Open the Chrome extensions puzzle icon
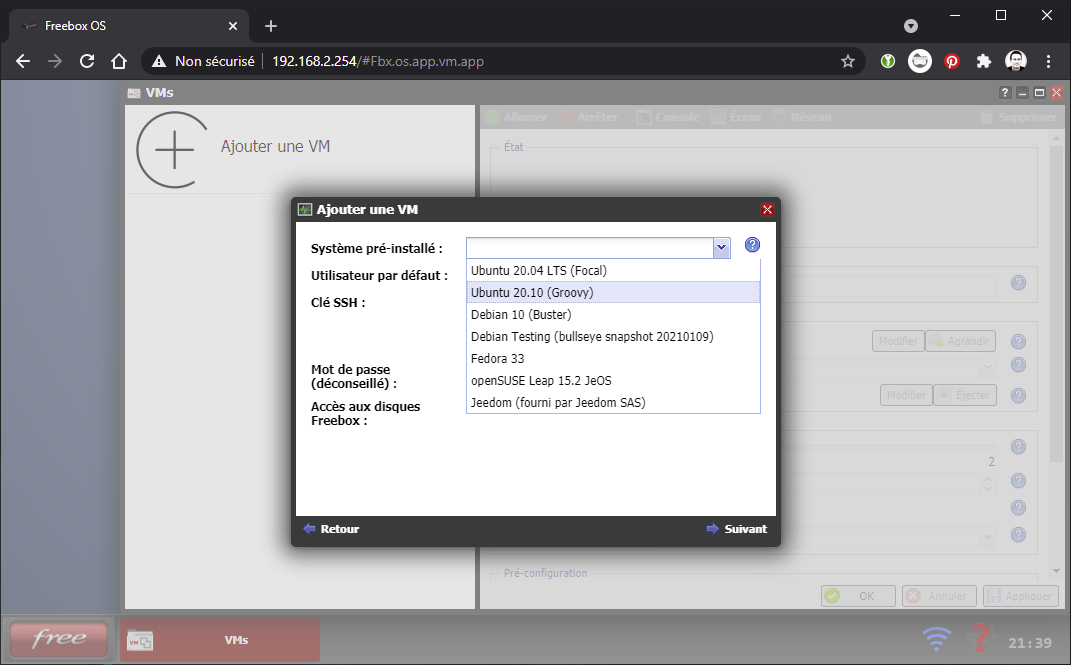This screenshot has height=665, width=1071. [984, 61]
